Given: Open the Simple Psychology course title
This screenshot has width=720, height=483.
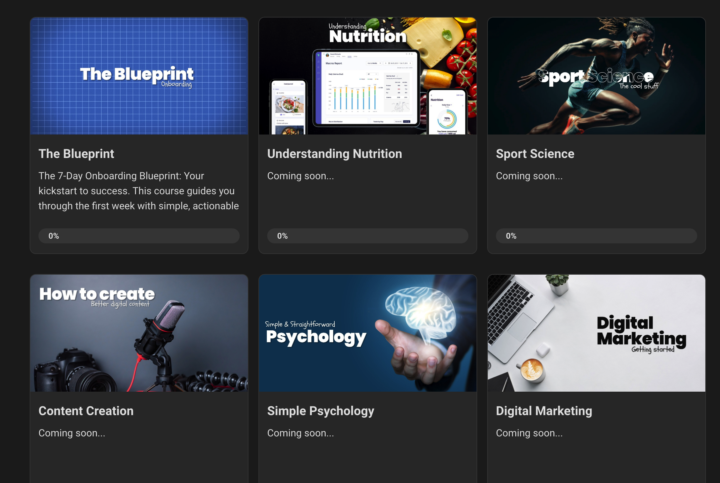Looking at the screenshot, I should click(321, 411).
